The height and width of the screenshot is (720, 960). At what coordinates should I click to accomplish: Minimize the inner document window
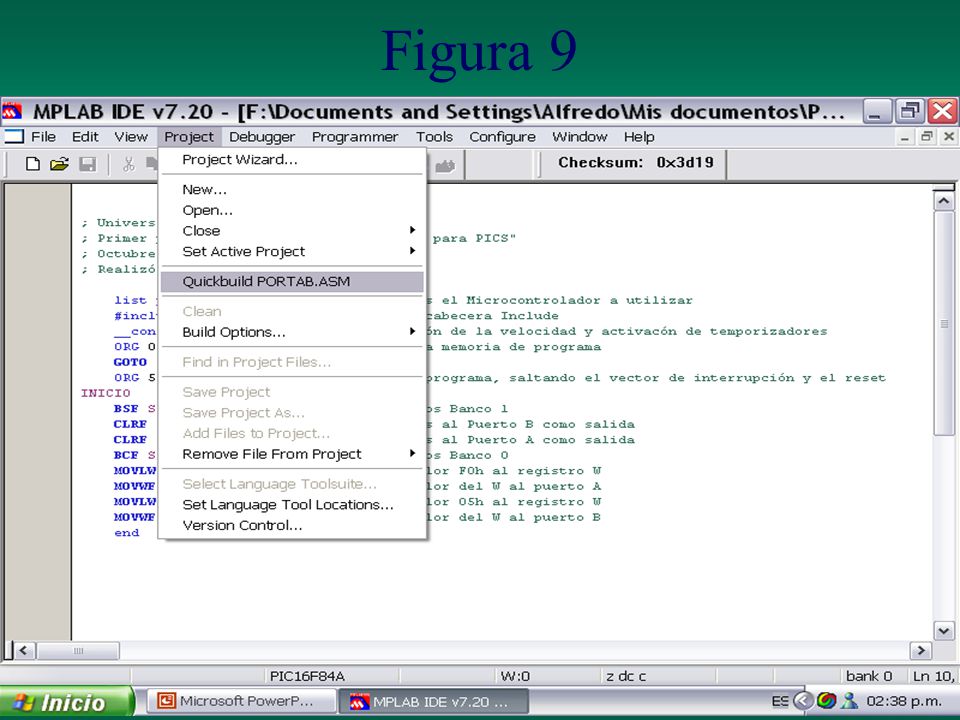pos(904,137)
